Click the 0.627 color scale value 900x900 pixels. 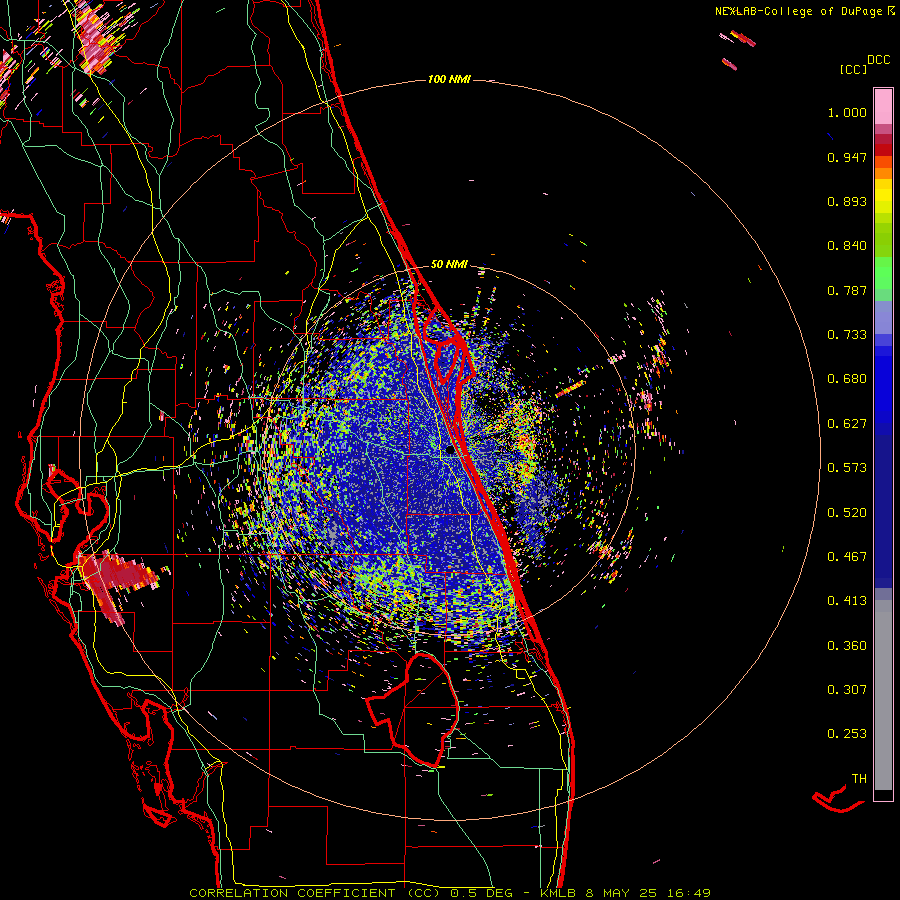(847, 424)
